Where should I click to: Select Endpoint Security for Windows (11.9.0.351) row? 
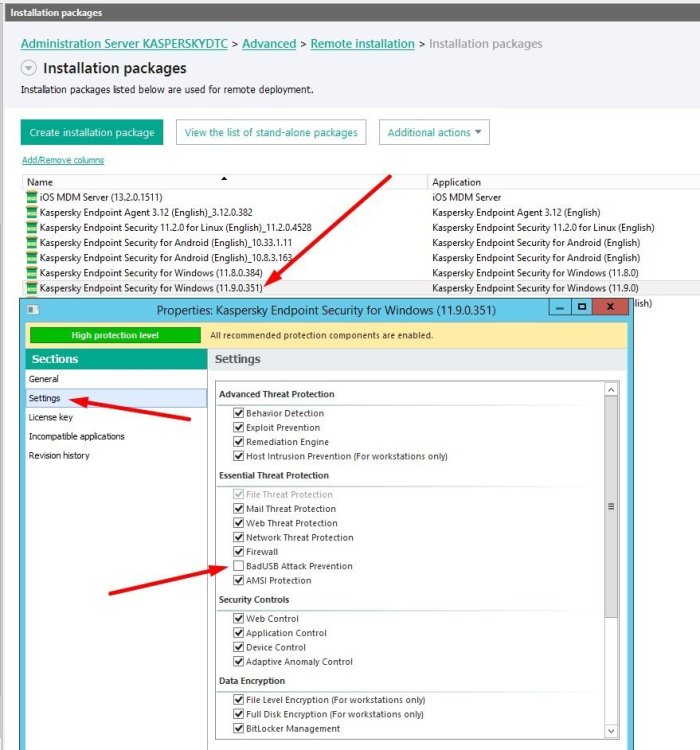[361, 288]
